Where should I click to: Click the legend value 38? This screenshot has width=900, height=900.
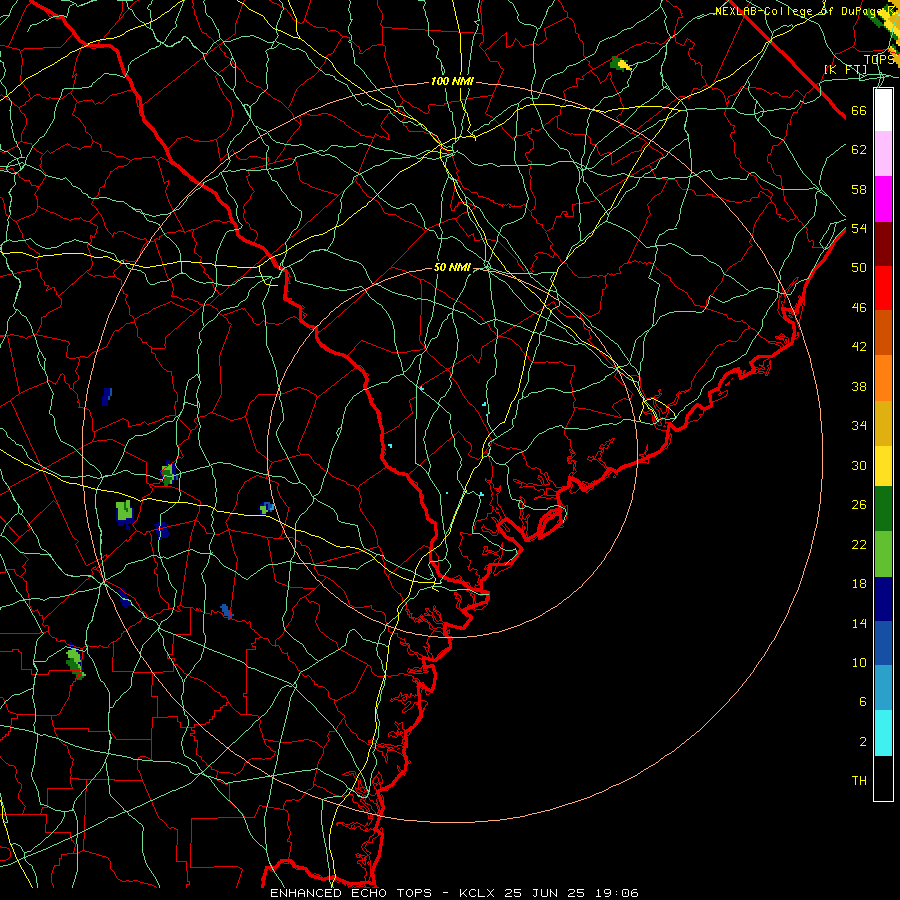click(859, 386)
